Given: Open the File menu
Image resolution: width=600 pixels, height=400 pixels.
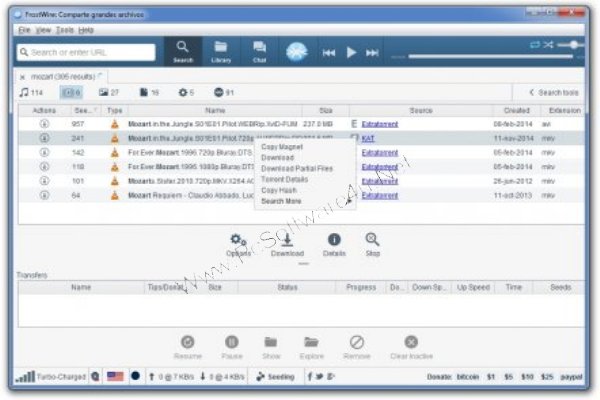Looking at the screenshot, I should tap(24, 30).
